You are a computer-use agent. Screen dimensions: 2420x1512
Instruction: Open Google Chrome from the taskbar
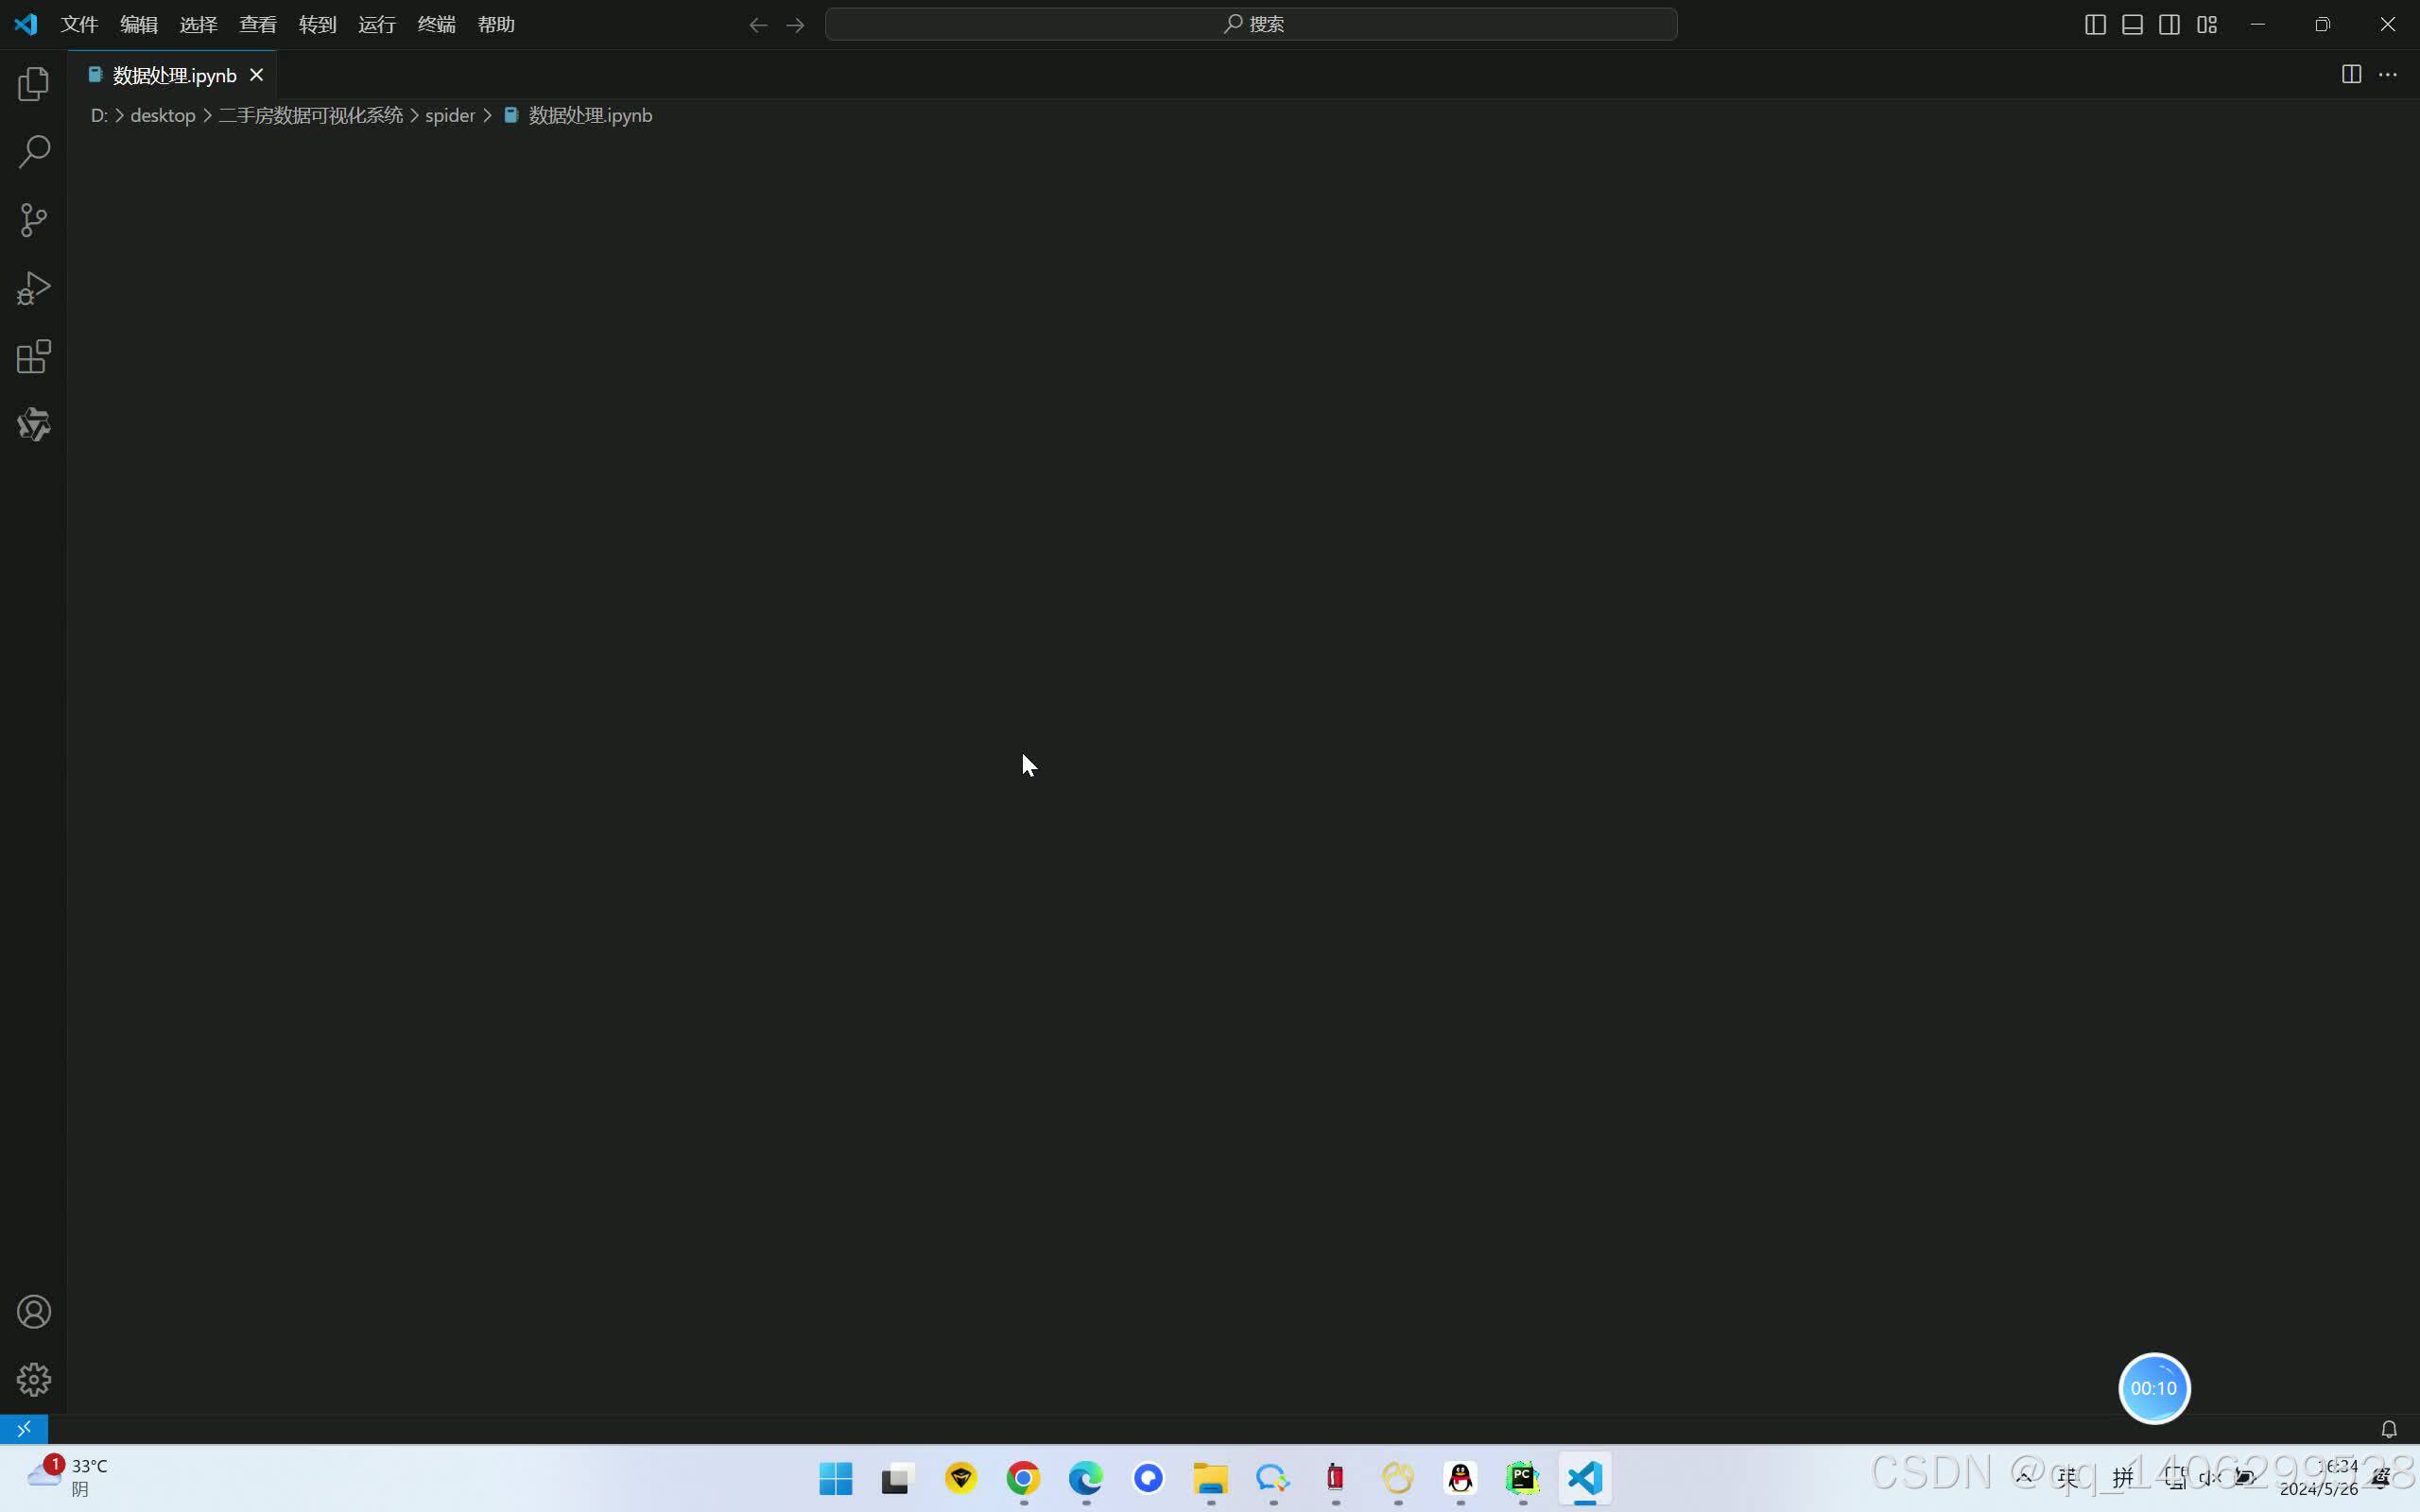(x=1023, y=1478)
